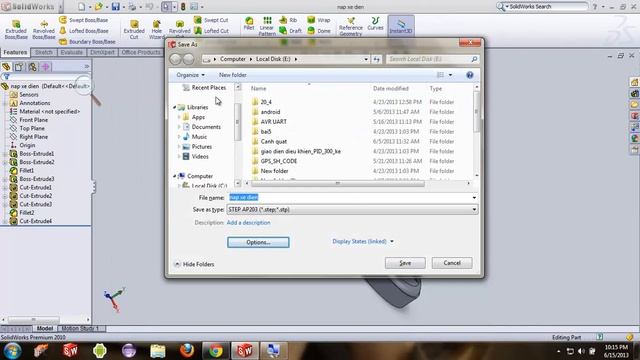Screen dimensions: 640x360
Task: Switch to DimXpert tab
Action: point(102,52)
